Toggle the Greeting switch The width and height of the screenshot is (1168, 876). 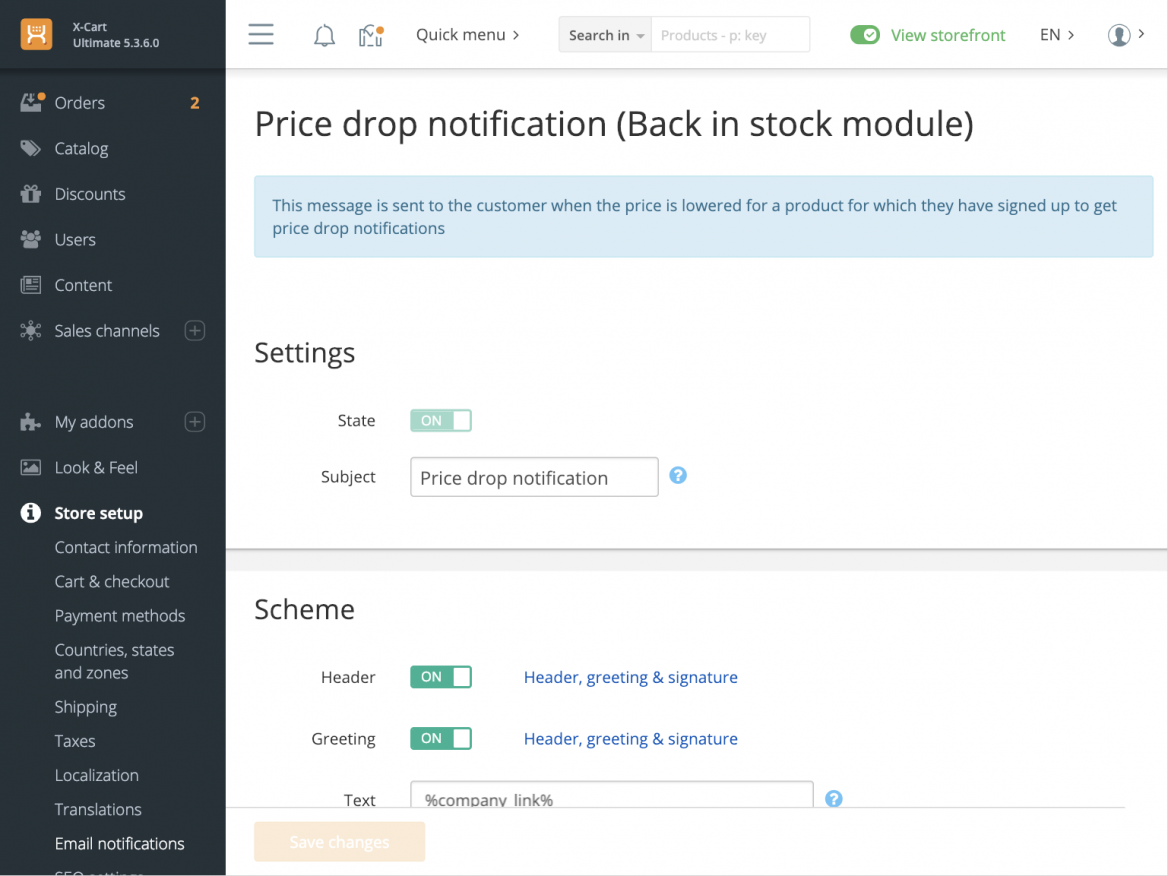point(440,738)
